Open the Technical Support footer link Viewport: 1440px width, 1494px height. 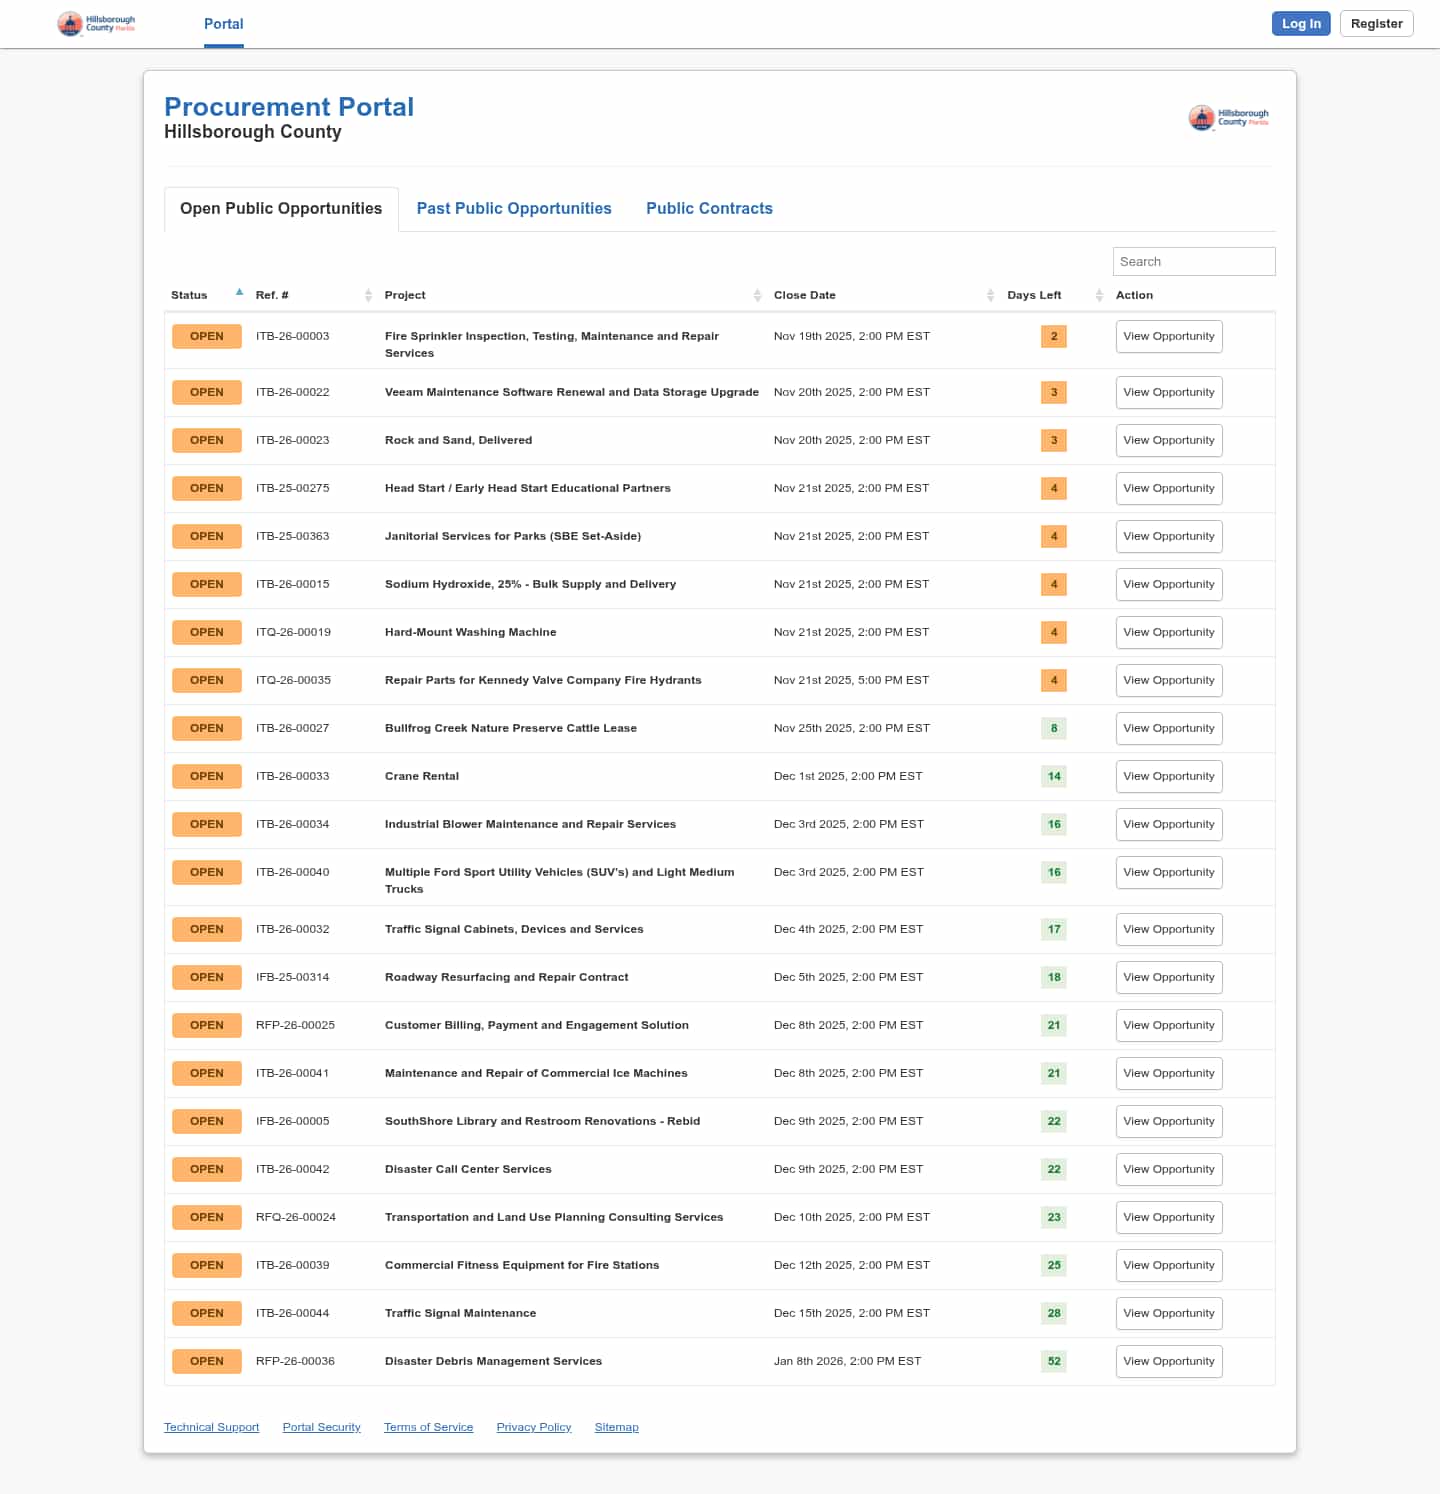coord(211,1427)
